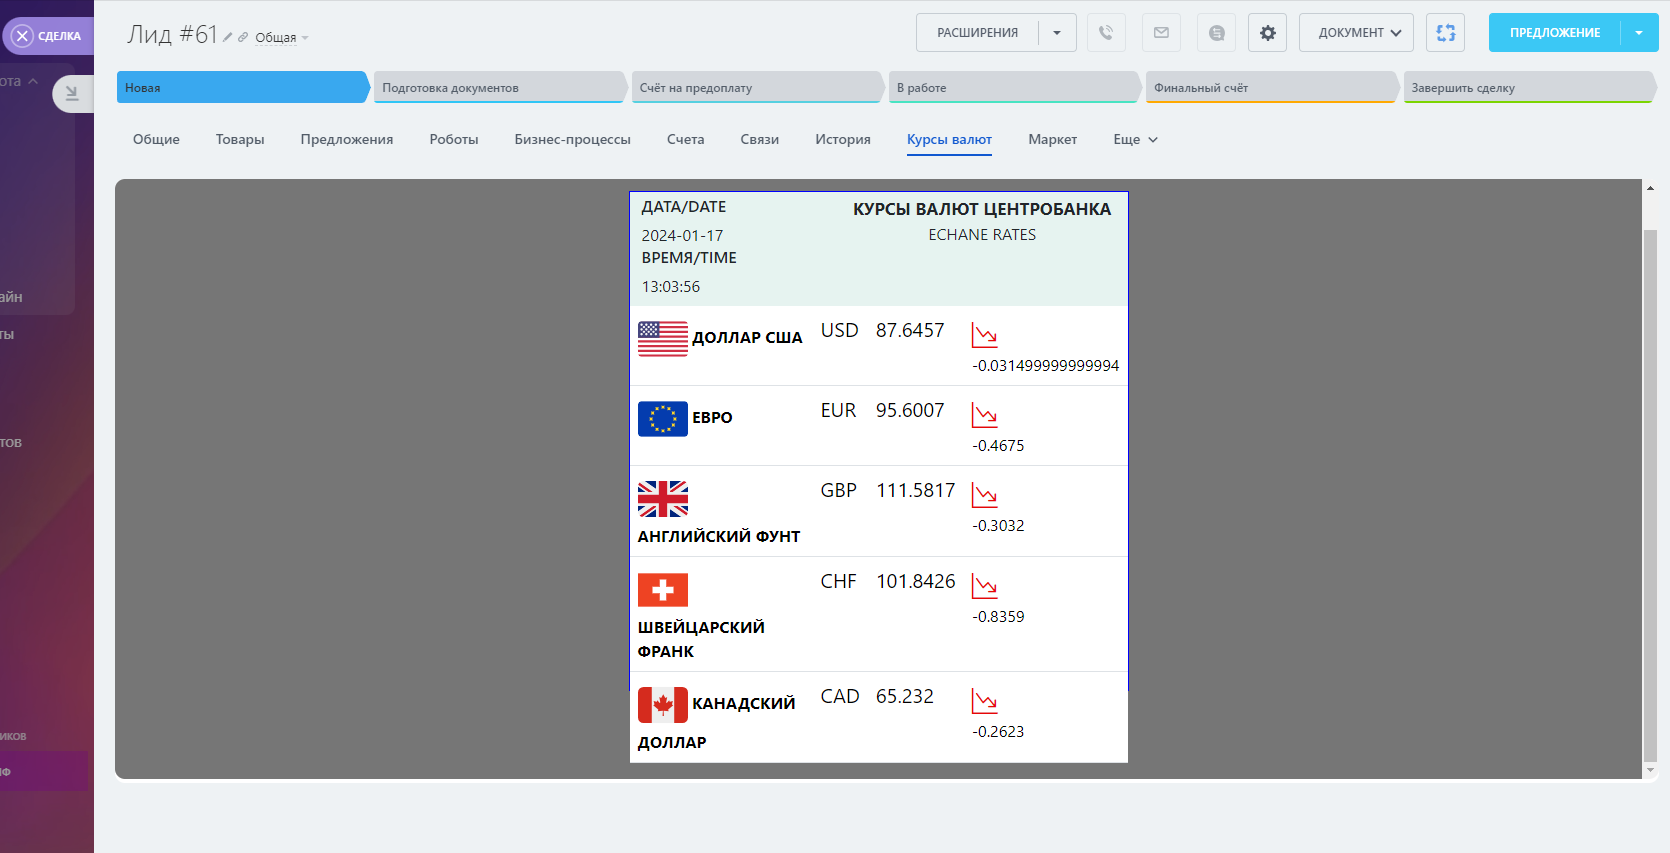
Task: Expand the Еще tab menu
Action: click(1135, 140)
